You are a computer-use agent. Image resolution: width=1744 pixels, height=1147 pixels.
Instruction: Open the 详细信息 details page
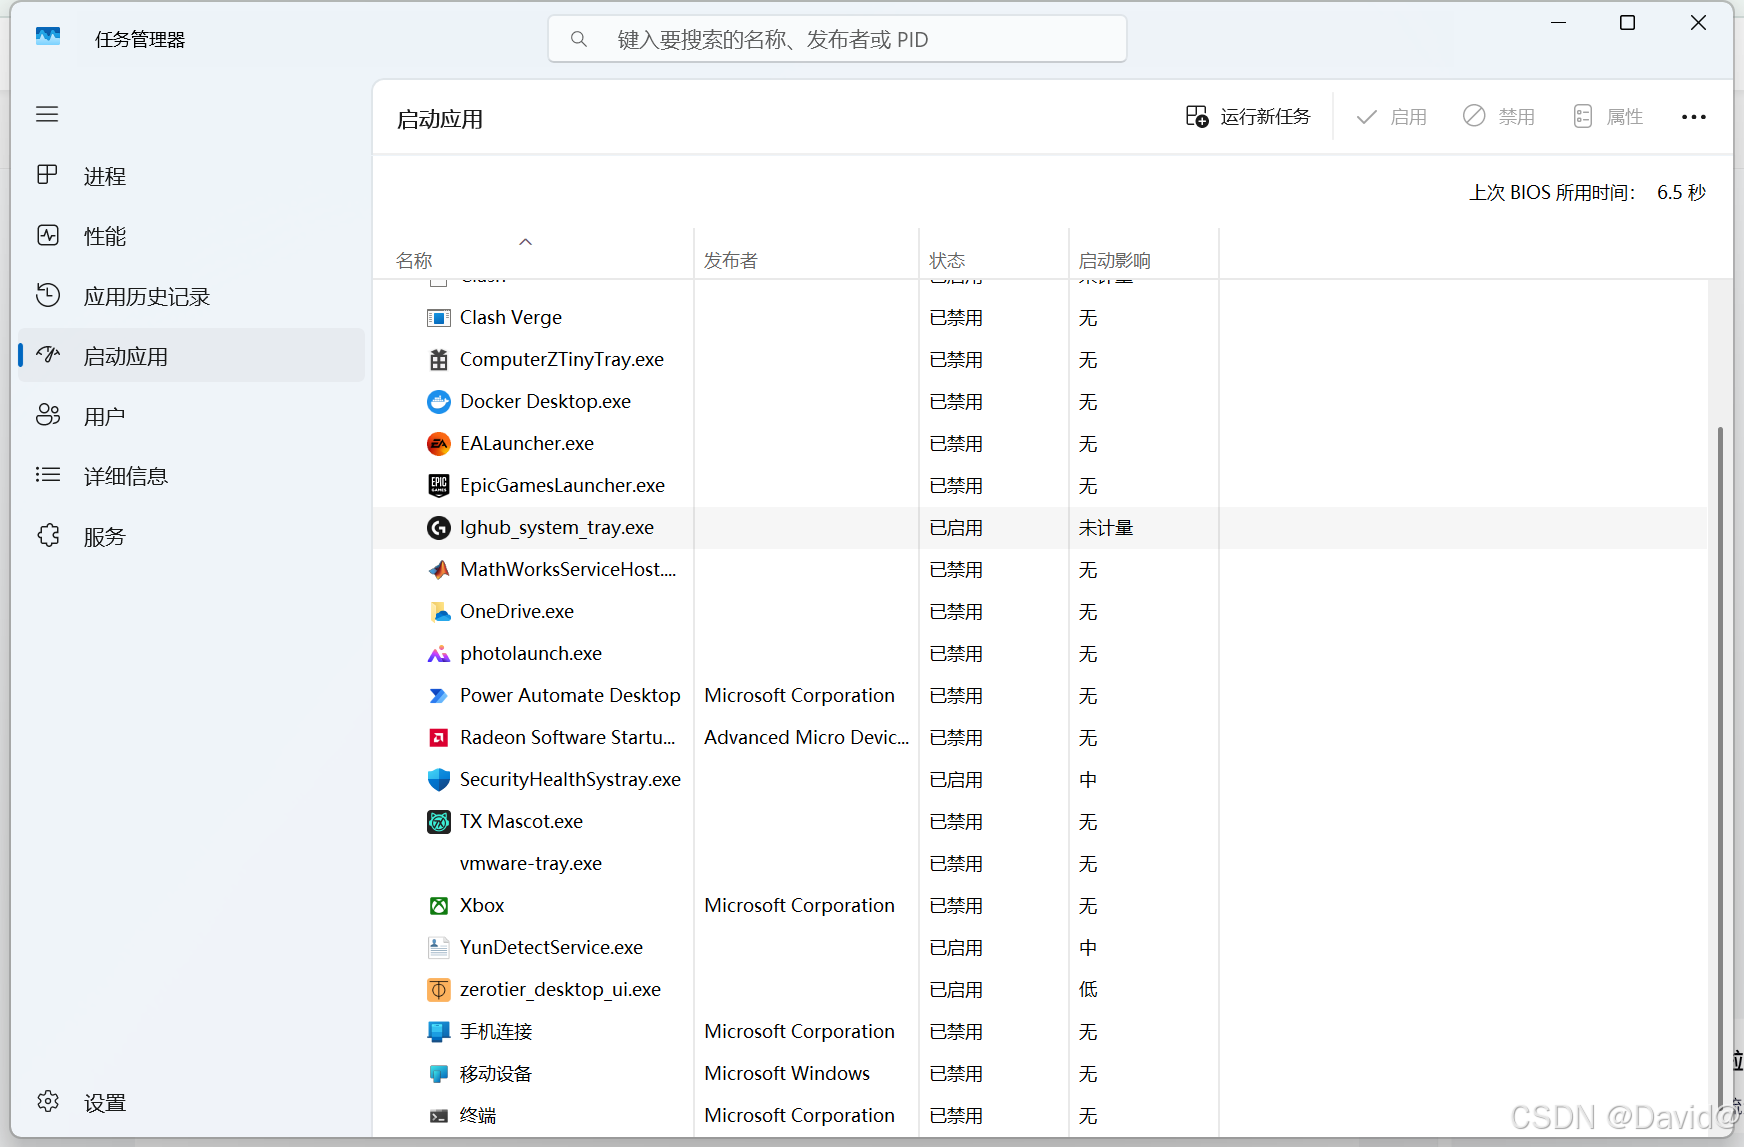click(191, 476)
